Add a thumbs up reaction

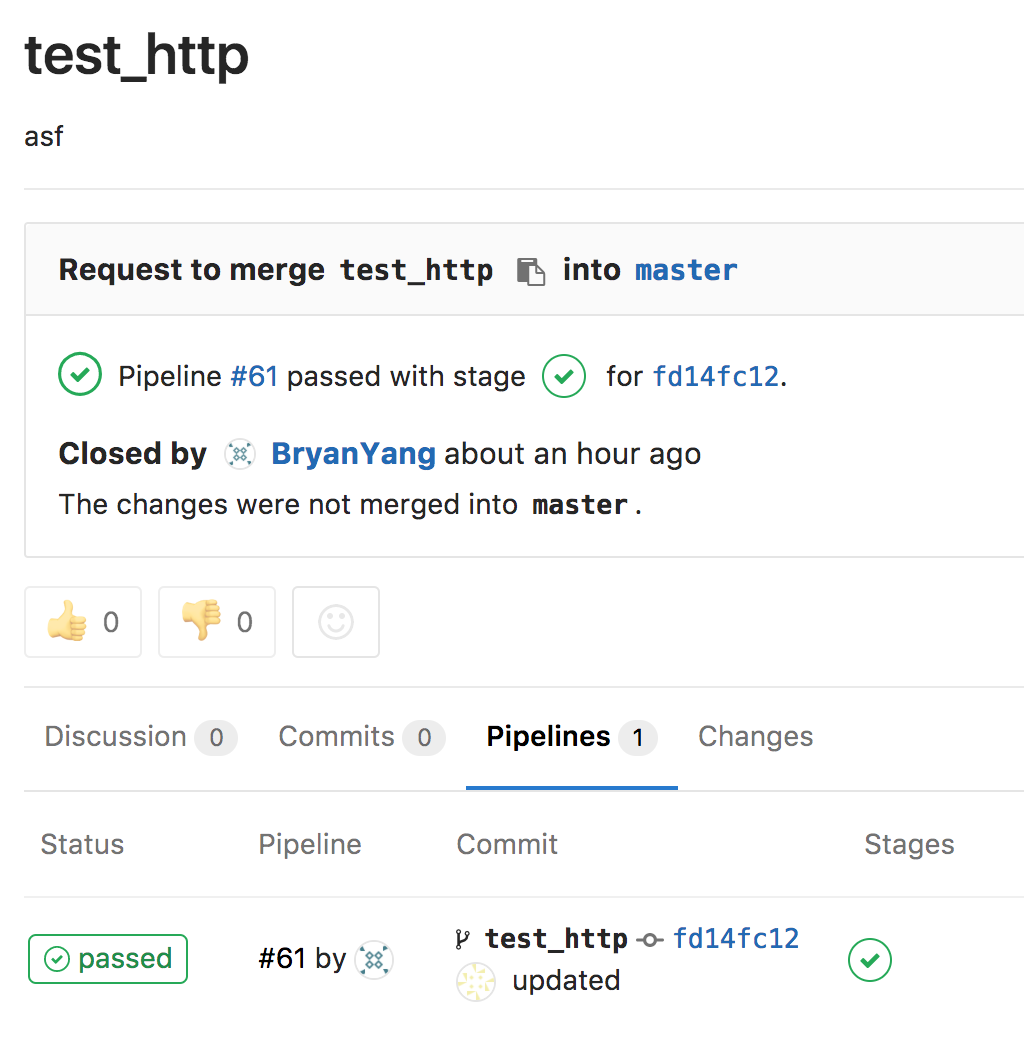[x=83, y=622]
